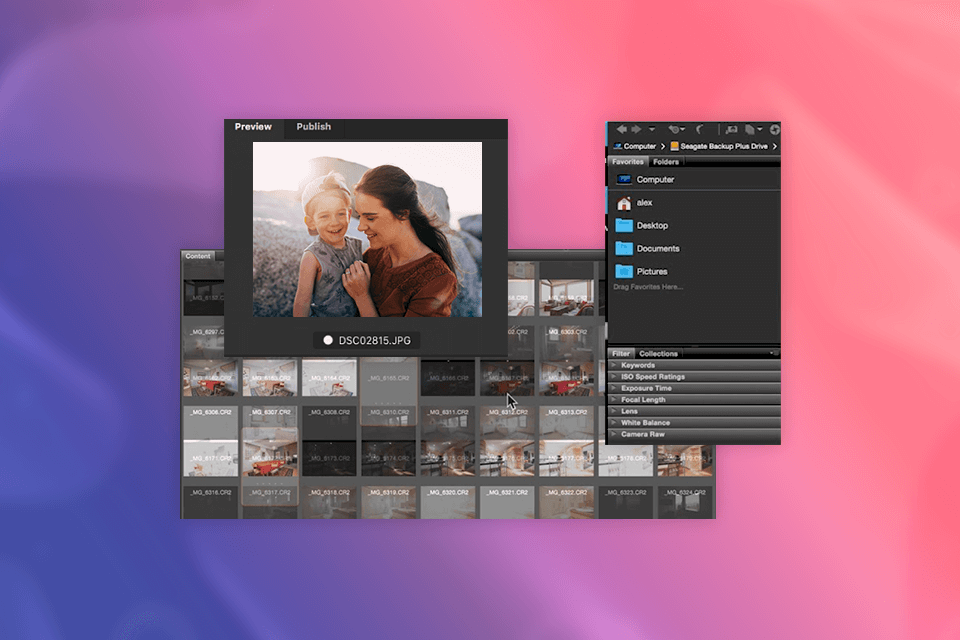Expand the Exposure Time filter
Viewport: 960px width, 640px height.
[x=694, y=388]
